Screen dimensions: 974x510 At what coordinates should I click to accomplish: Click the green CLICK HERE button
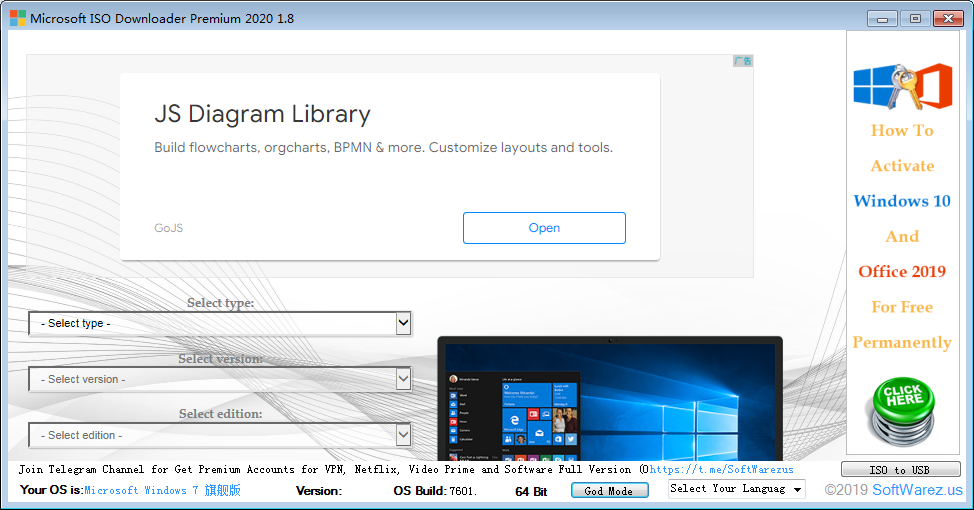(903, 411)
